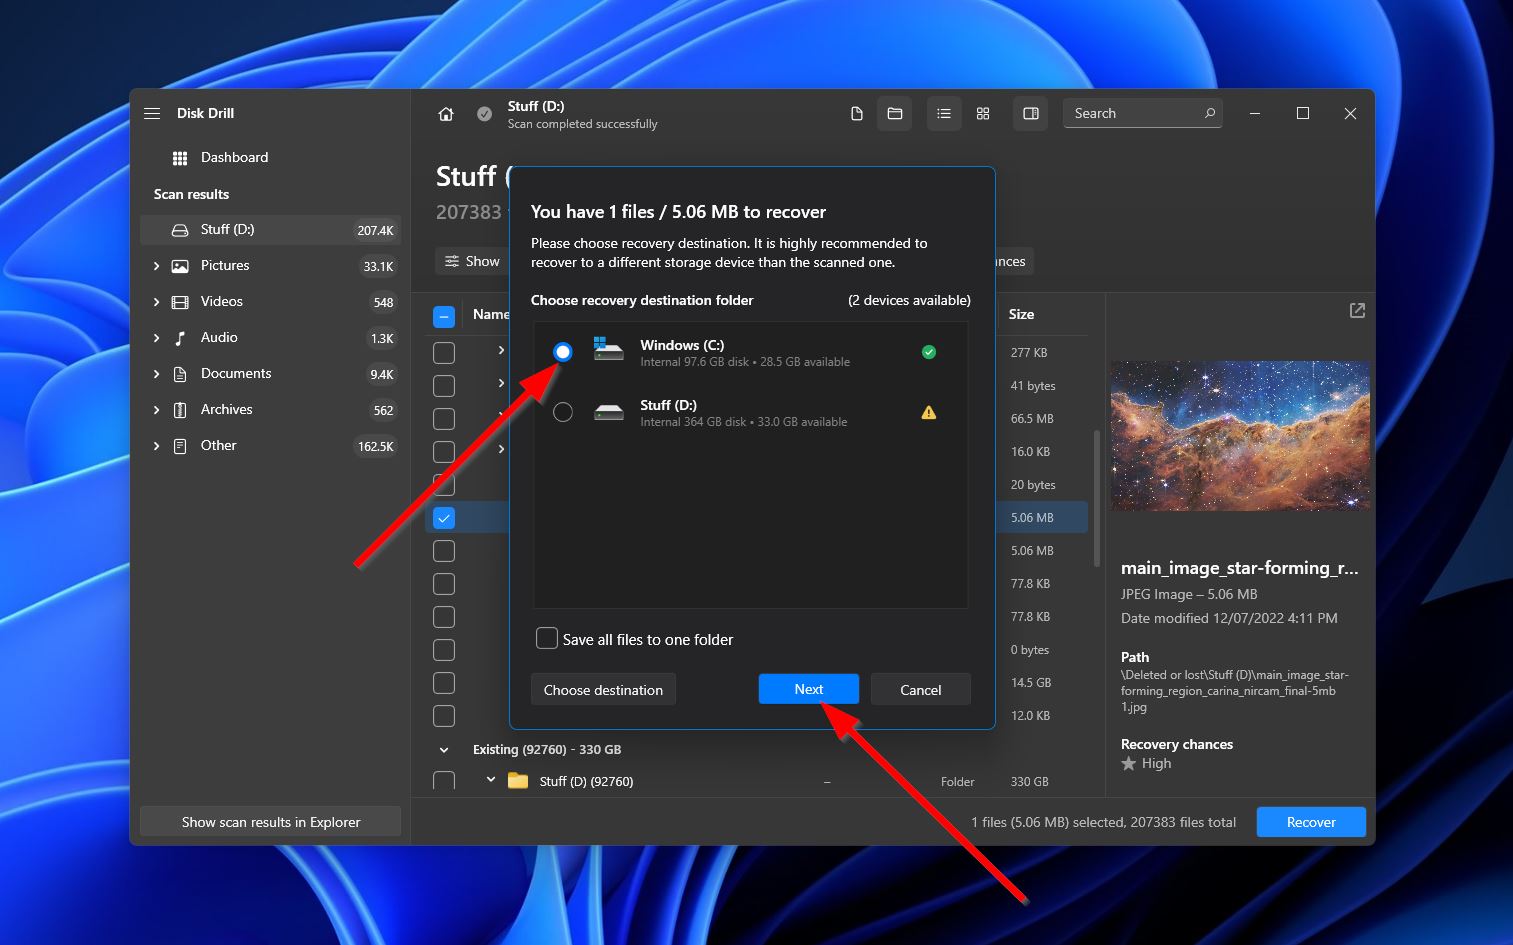Expand the Videos category
The image size is (1513, 945).
[x=156, y=302]
